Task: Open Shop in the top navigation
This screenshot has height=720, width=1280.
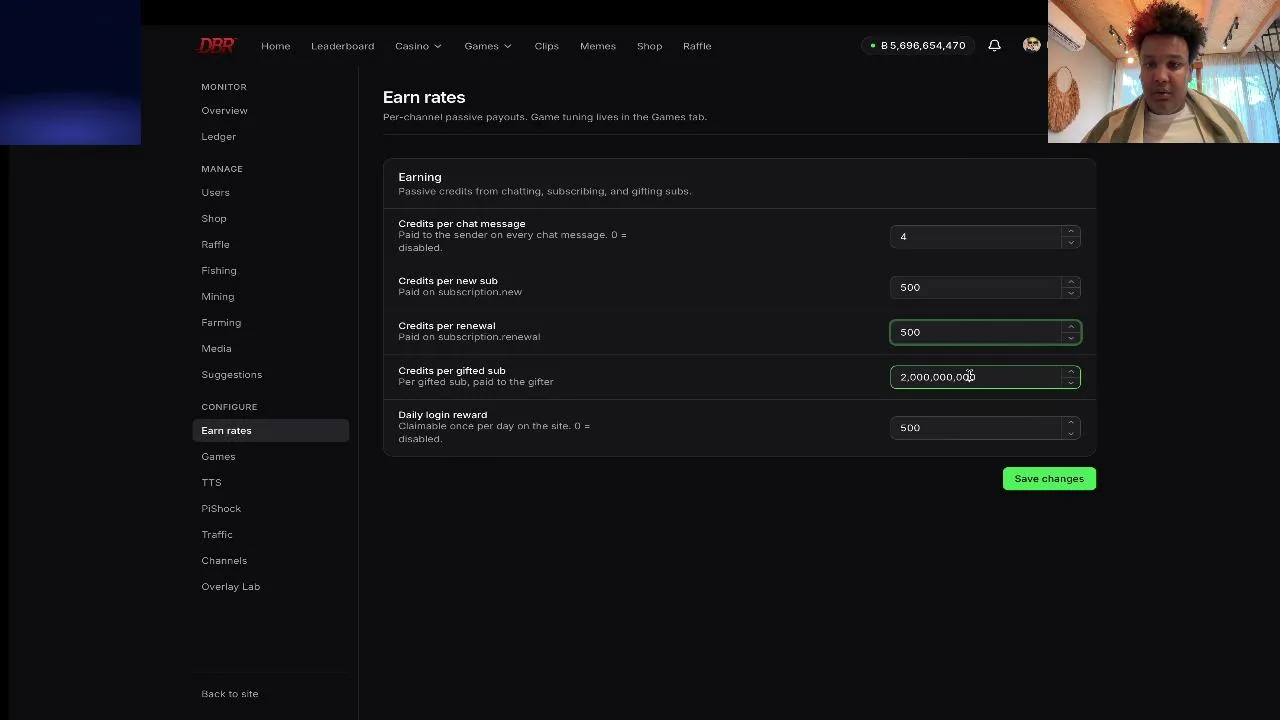Action: click(x=649, y=46)
